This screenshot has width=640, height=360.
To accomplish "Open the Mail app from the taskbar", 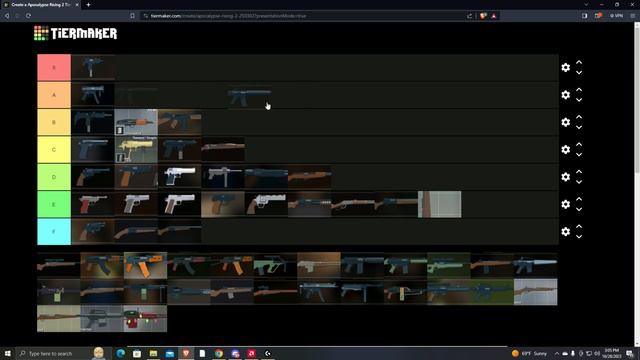I will tap(169, 353).
